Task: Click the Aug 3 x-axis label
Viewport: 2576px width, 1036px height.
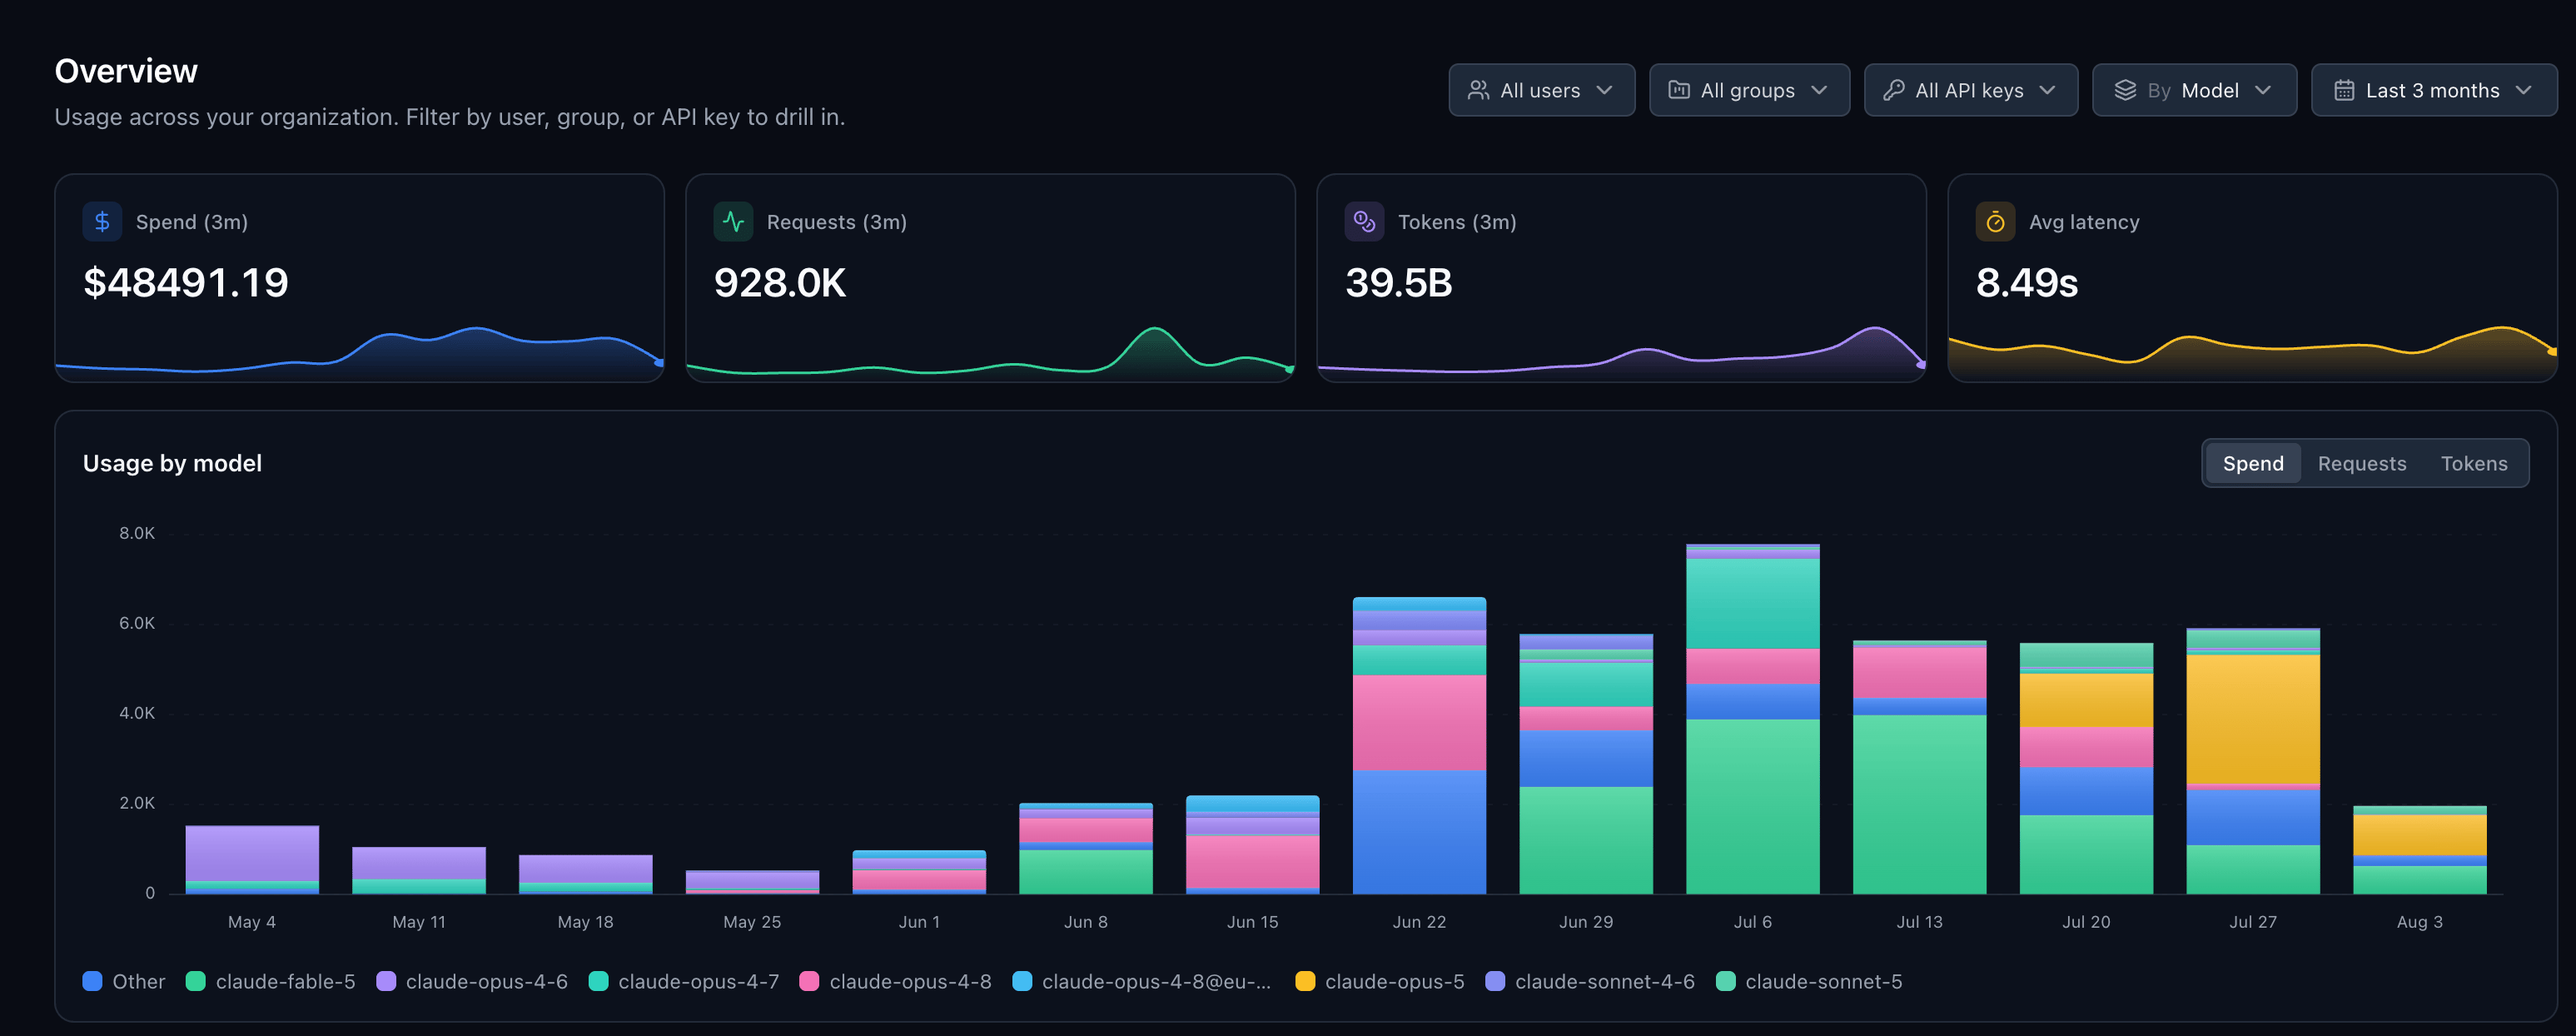Action: [x=2420, y=922]
